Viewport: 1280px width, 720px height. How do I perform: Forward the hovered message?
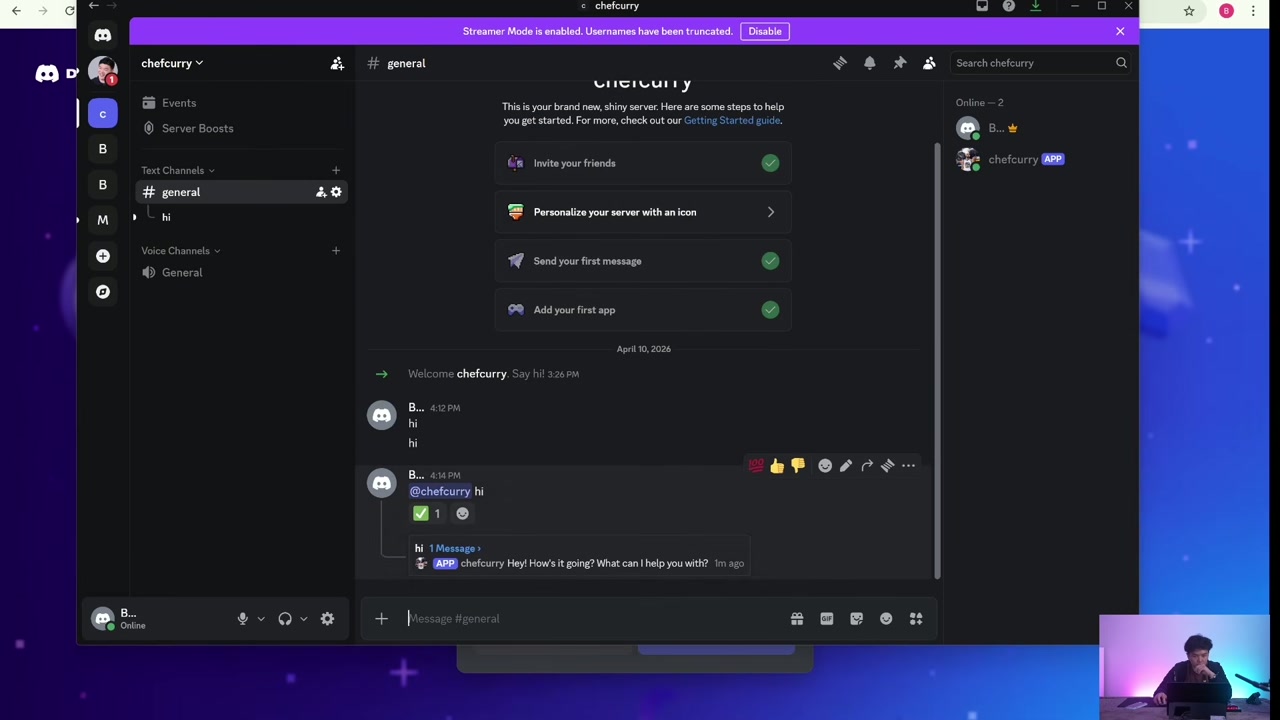pyautogui.click(x=867, y=466)
